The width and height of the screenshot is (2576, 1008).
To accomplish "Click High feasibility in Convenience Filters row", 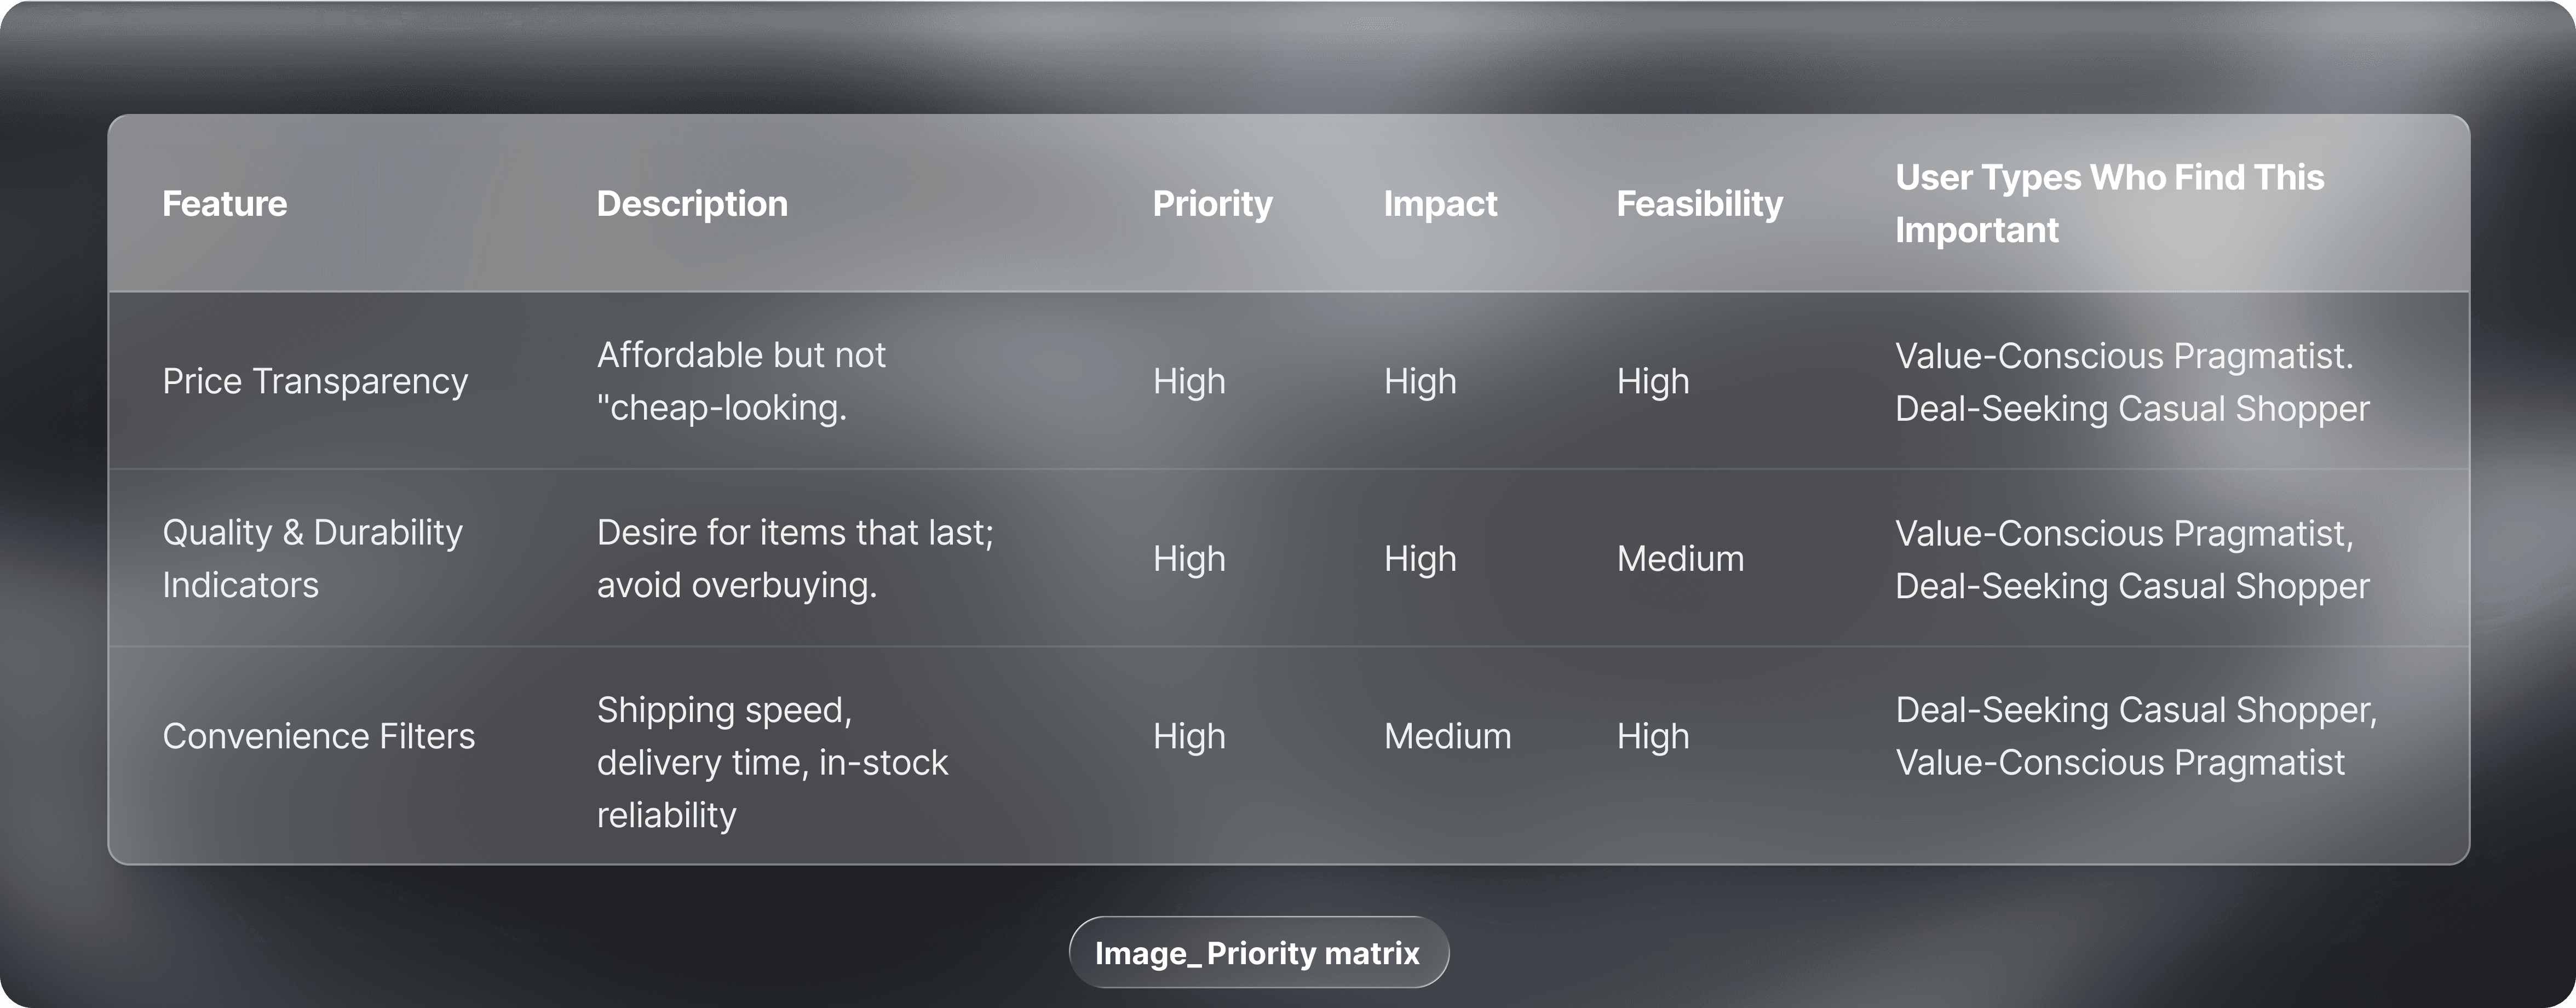I will 1652,736.
